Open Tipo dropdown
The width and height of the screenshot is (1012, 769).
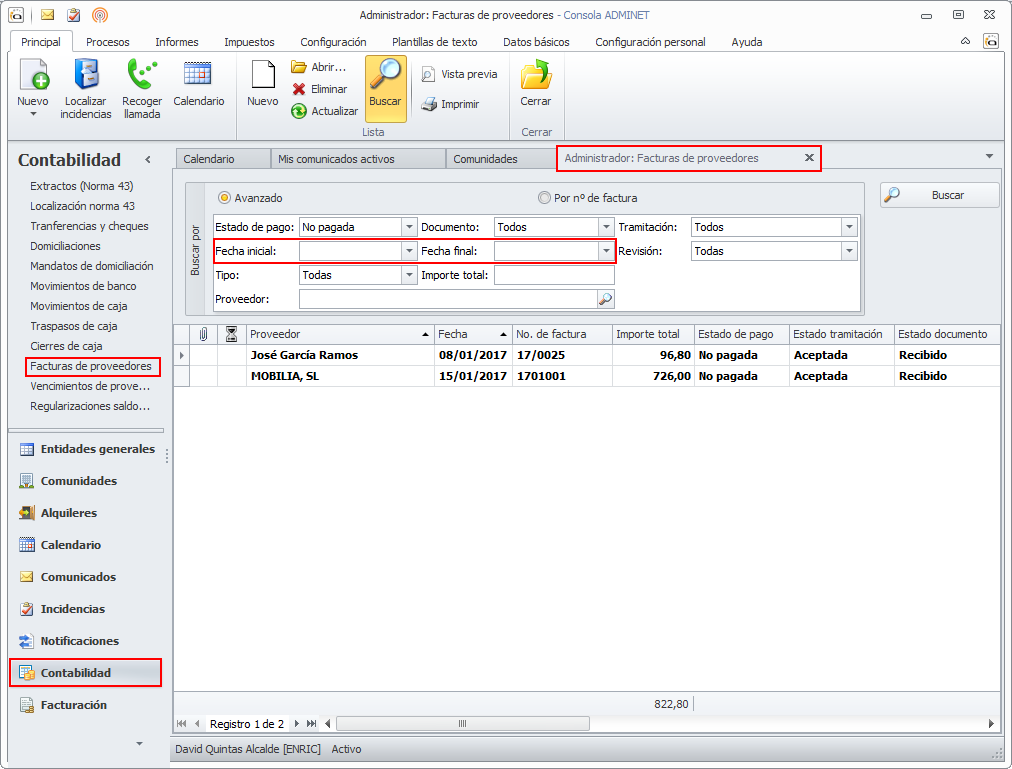pos(409,275)
